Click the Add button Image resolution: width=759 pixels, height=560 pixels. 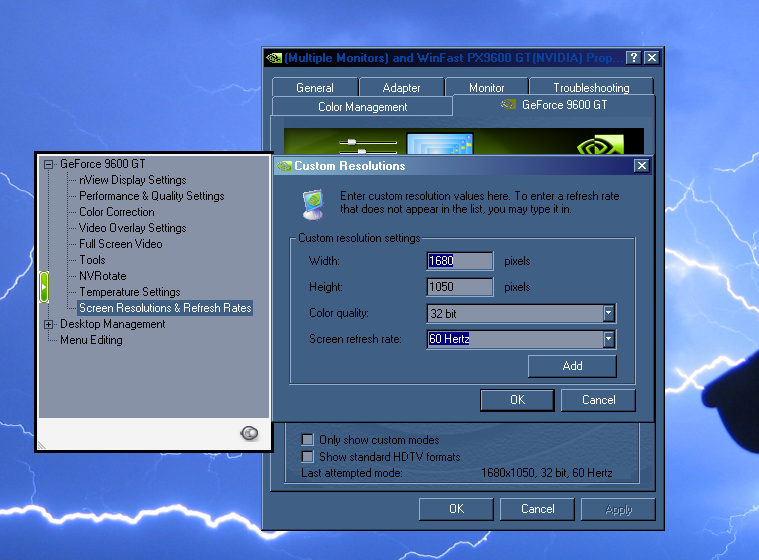(x=572, y=366)
